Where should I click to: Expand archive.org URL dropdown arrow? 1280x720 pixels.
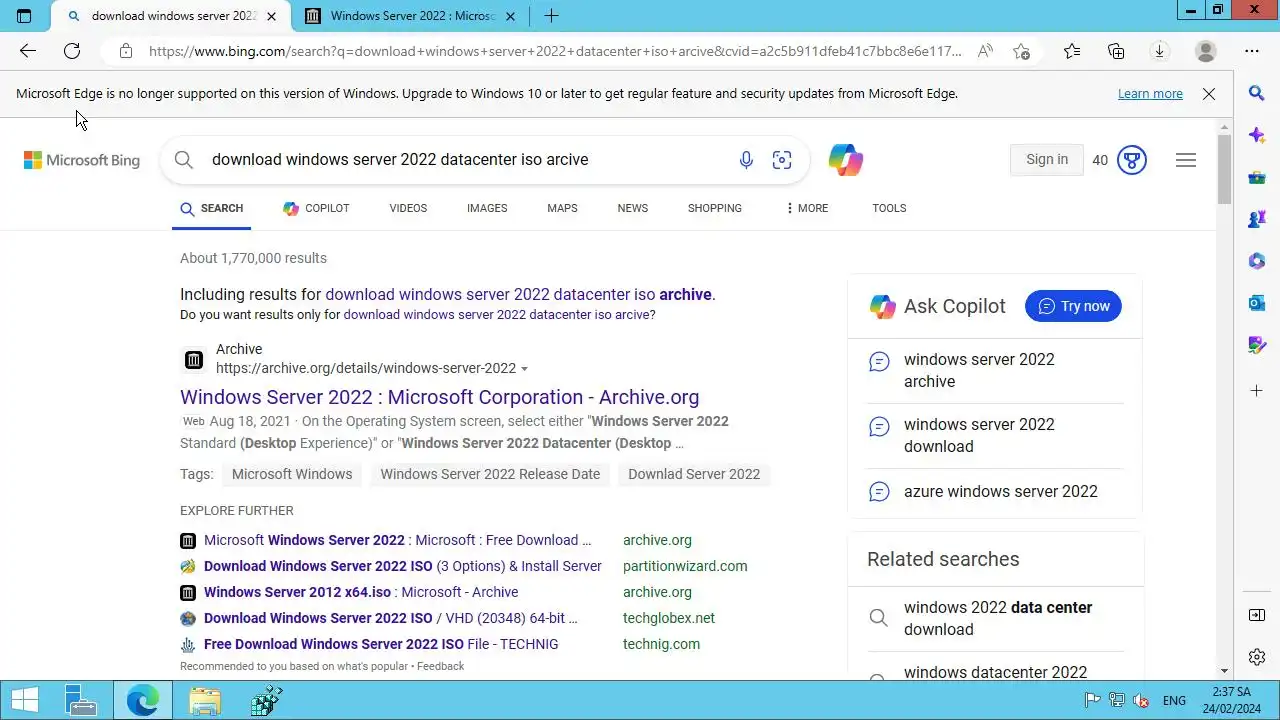(x=525, y=369)
